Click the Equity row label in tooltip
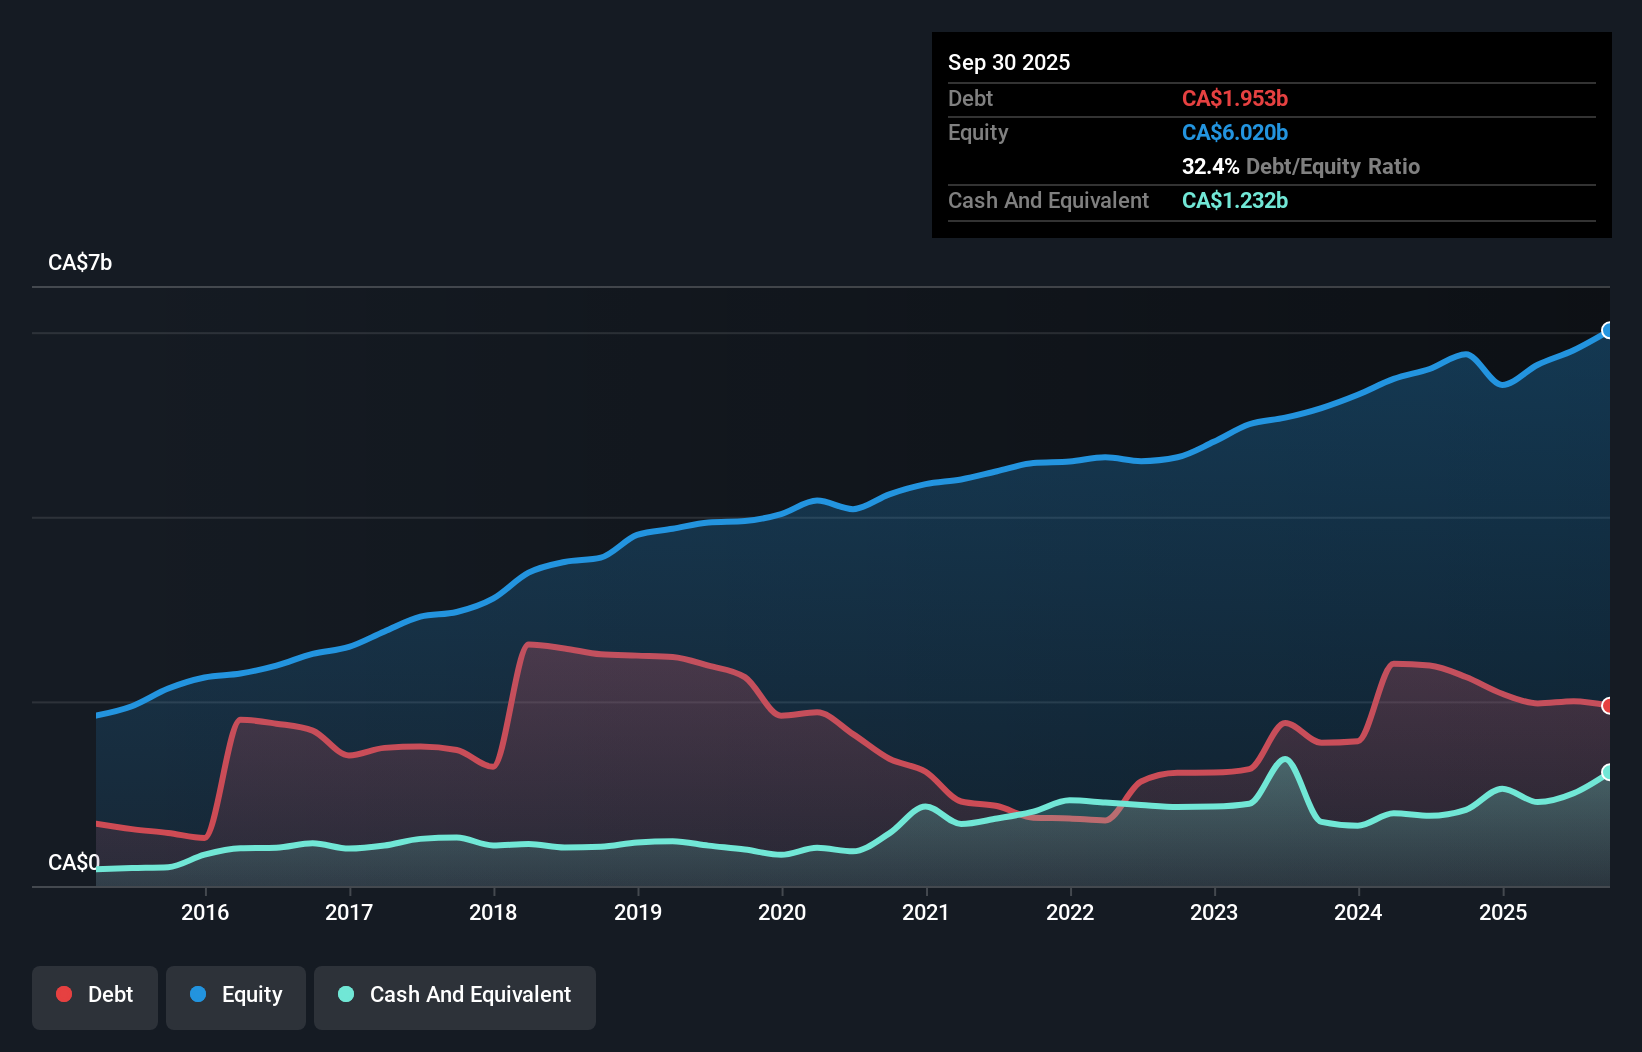Viewport: 1642px width, 1052px height. pyautogui.click(x=978, y=132)
